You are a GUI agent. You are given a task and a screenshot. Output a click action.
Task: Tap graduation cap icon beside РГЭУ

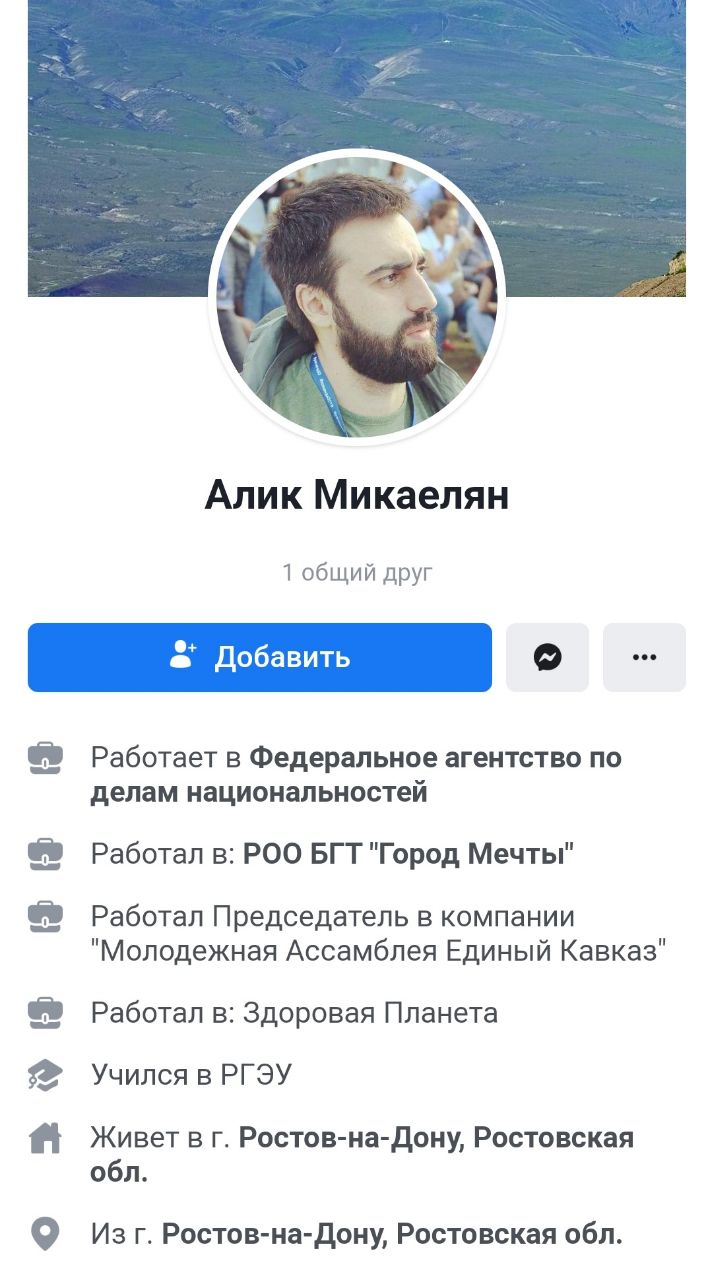pos(46,1075)
